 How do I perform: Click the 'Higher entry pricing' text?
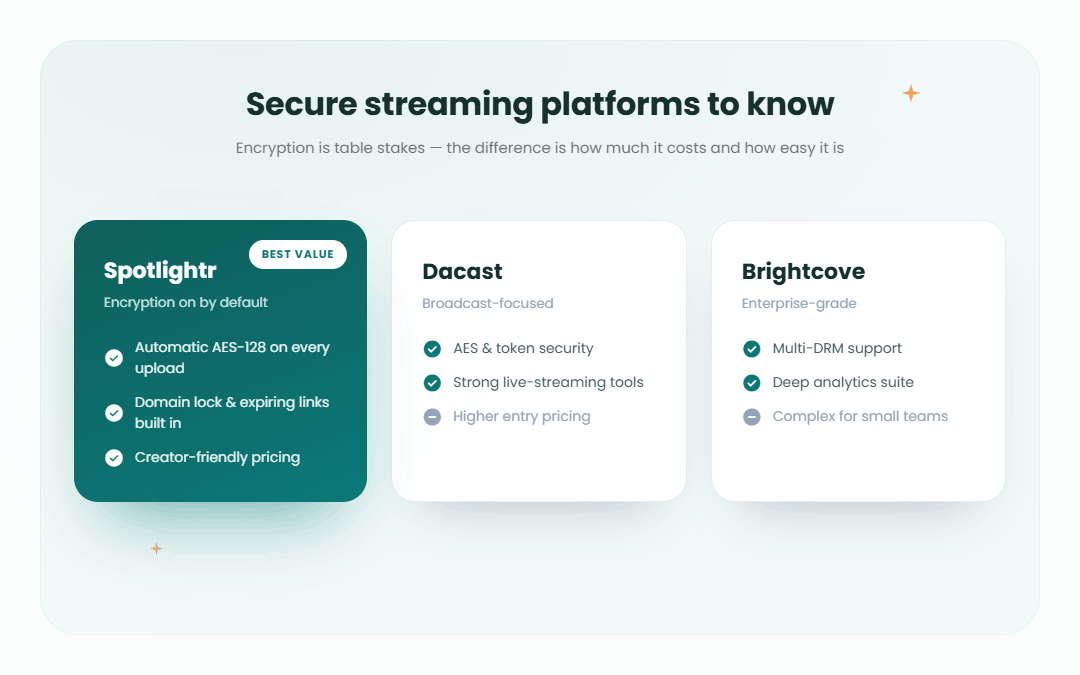[521, 417]
